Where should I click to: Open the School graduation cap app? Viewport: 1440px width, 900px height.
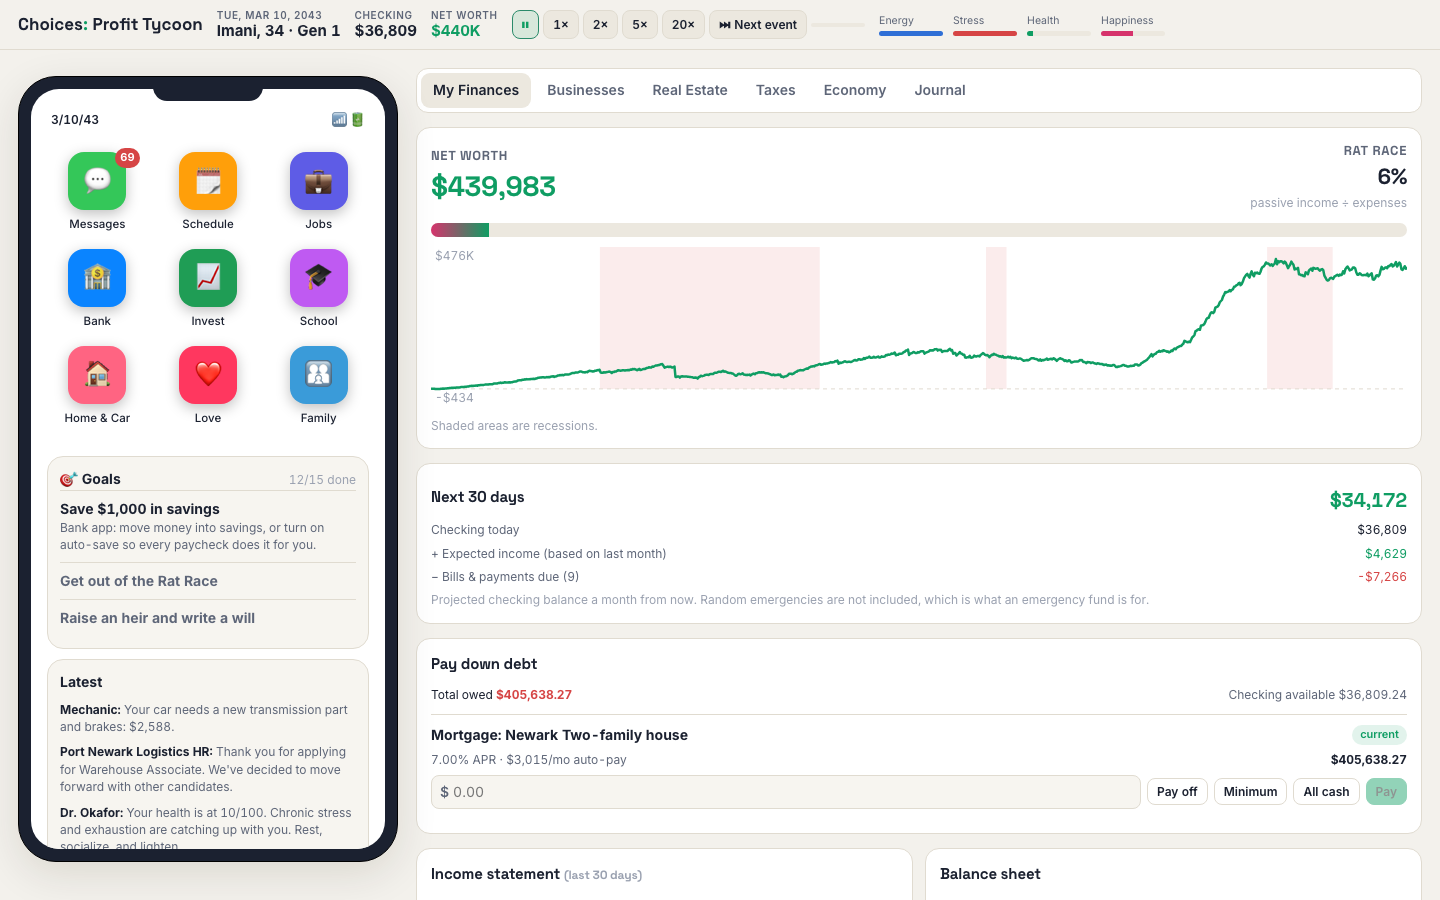coord(319,278)
